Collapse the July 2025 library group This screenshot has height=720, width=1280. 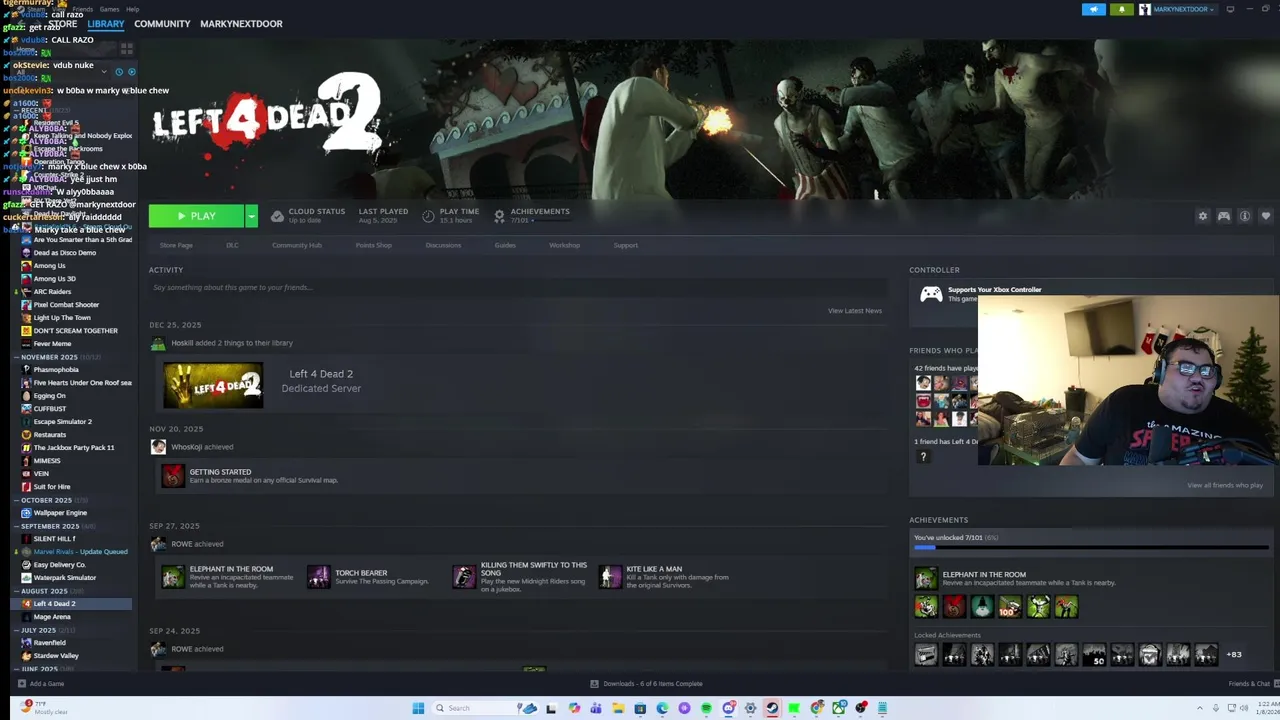click(16, 630)
